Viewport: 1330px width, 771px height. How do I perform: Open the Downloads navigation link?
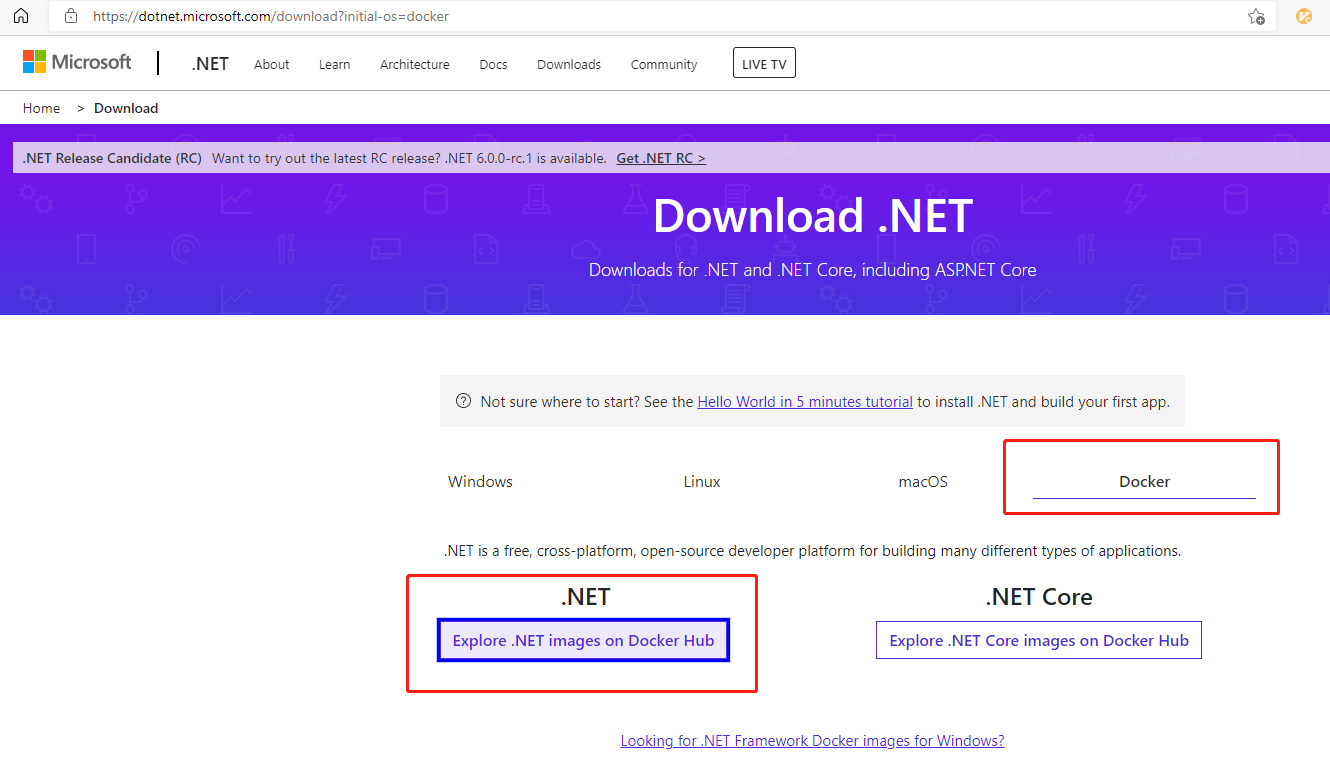click(x=569, y=64)
